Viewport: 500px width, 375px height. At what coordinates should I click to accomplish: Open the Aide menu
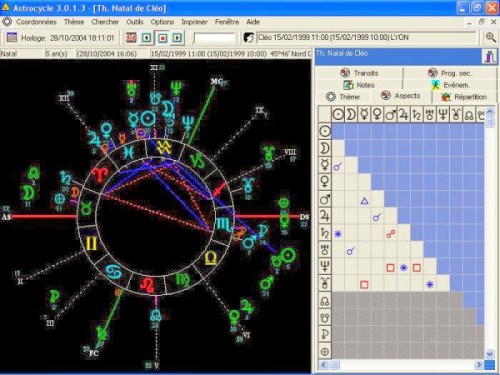(x=253, y=22)
